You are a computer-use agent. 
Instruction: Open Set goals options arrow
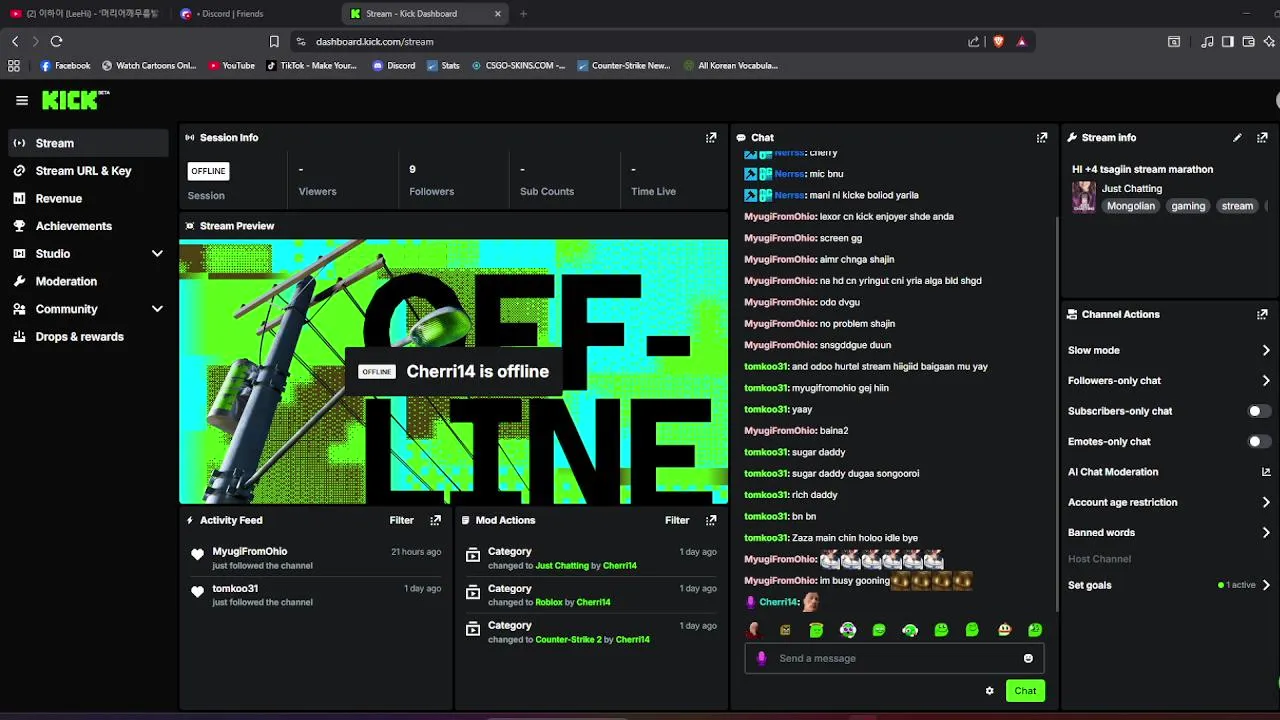(1266, 585)
